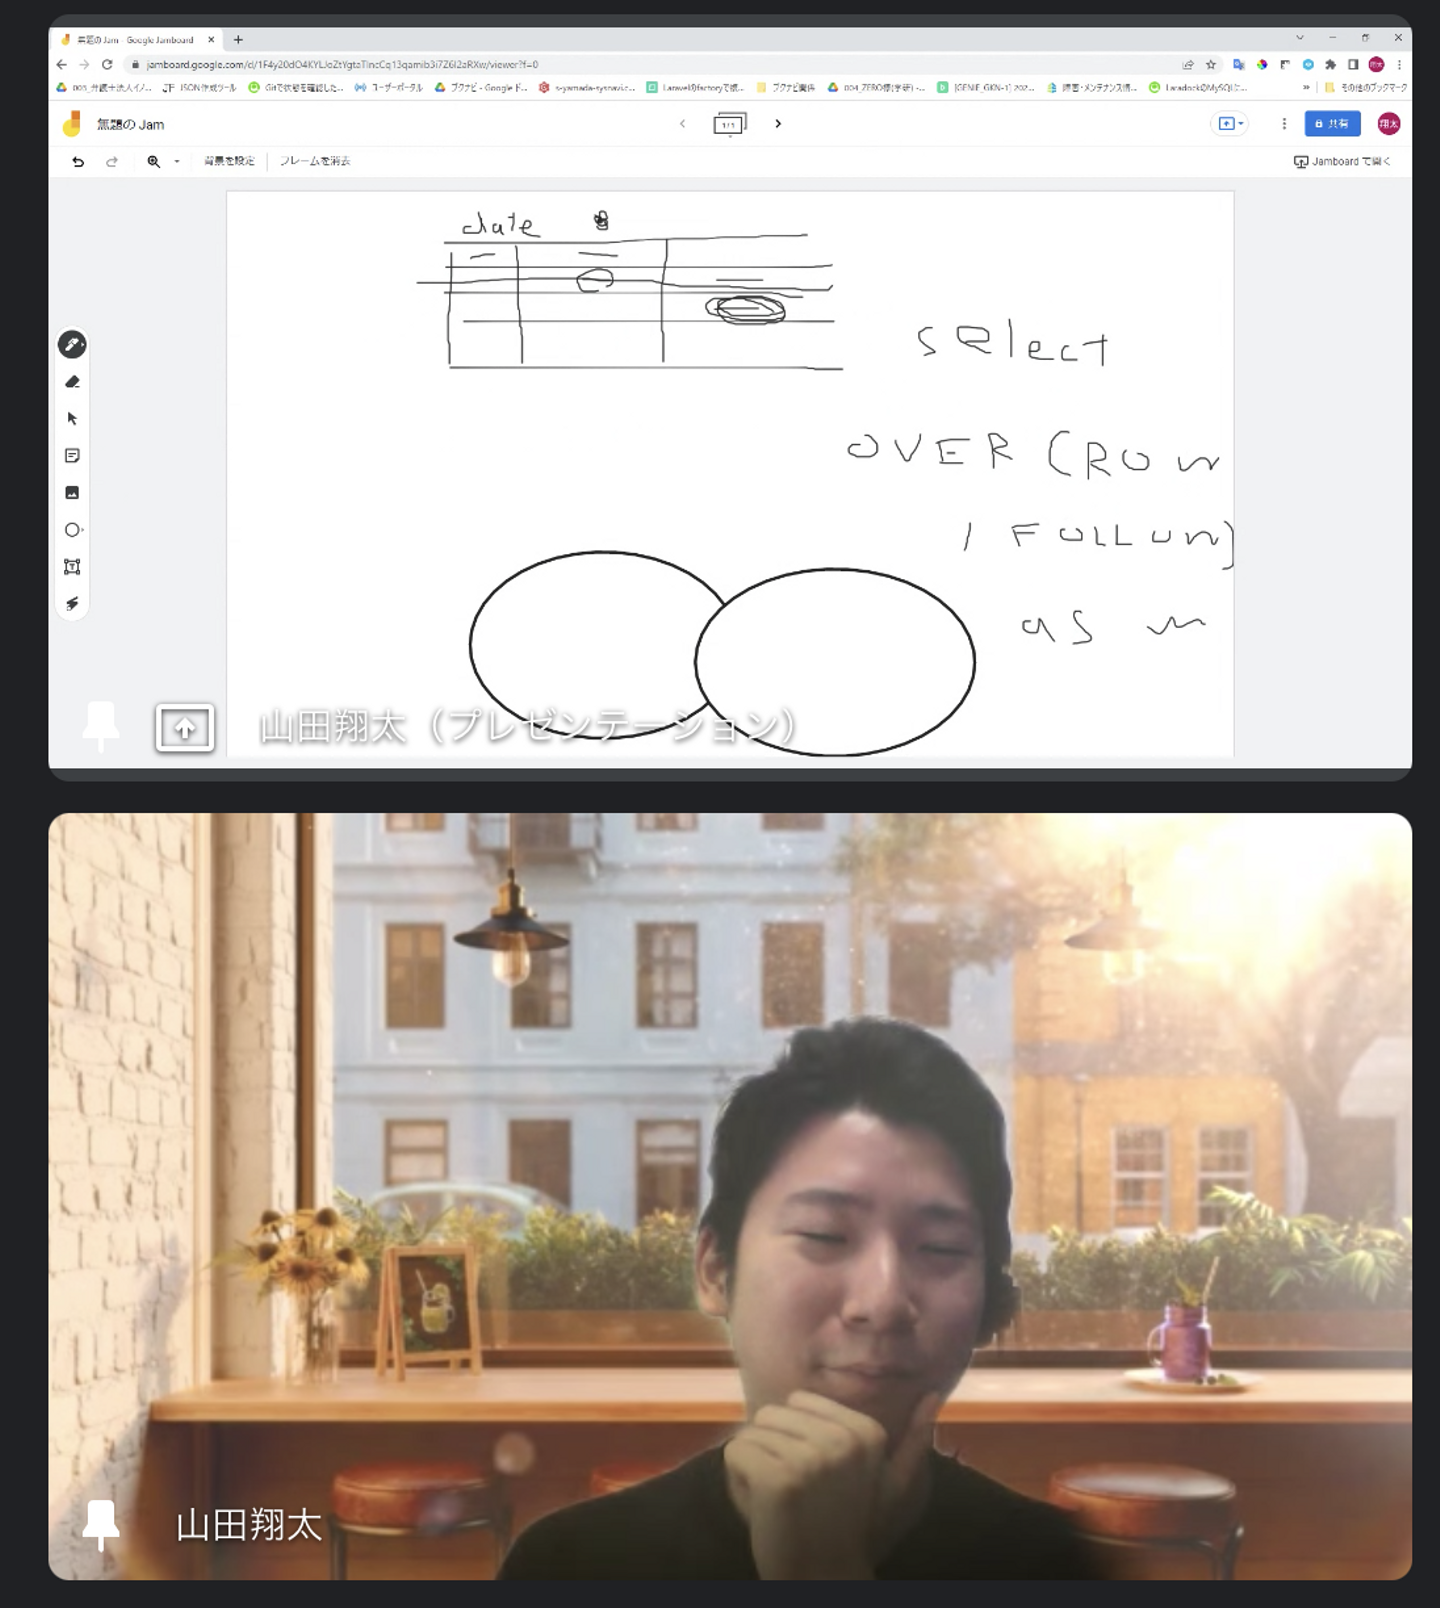Switch to the Google Jamboard tab
1440x1608 pixels.
click(138, 40)
